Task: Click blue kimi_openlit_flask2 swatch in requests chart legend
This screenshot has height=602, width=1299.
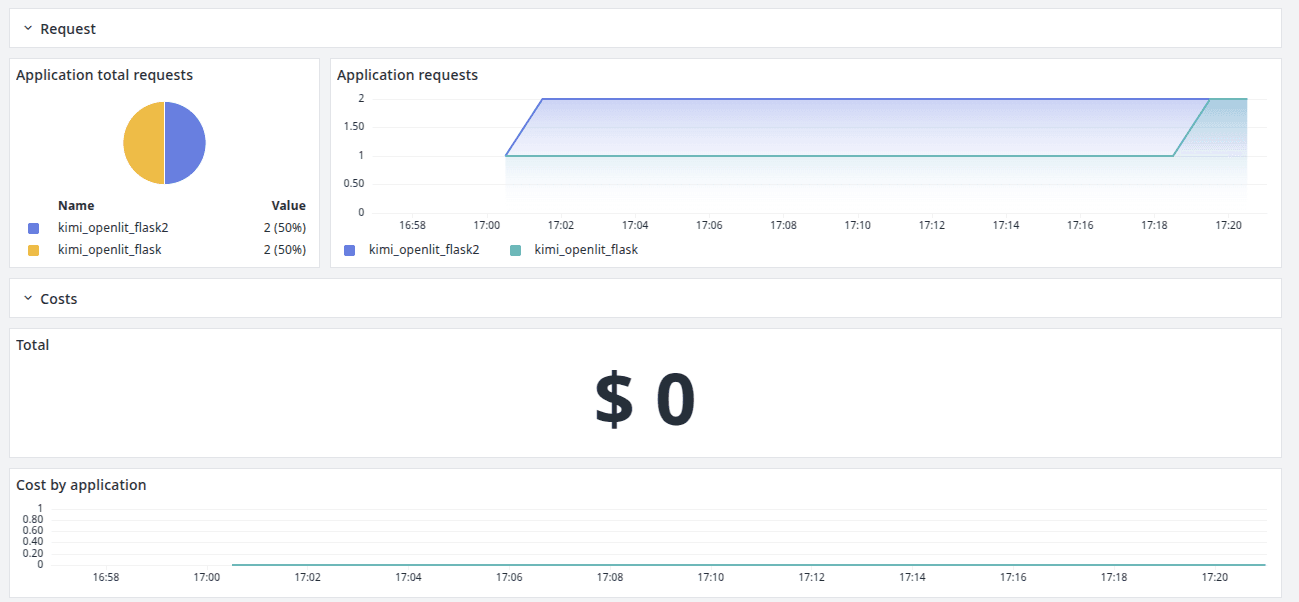Action: pyautogui.click(x=350, y=250)
